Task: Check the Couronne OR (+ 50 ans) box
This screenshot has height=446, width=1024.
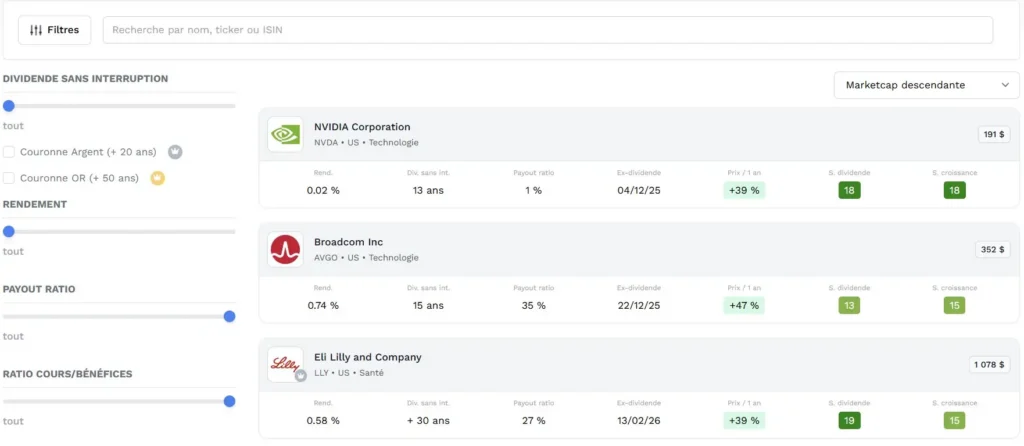Action: (9, 178)
